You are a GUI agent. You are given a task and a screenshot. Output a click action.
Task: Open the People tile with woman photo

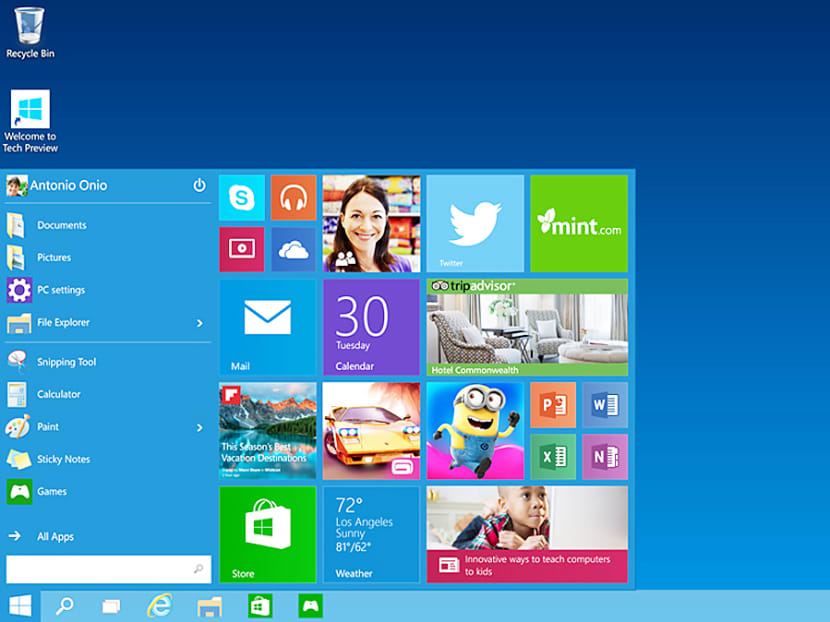click(372, 223)
